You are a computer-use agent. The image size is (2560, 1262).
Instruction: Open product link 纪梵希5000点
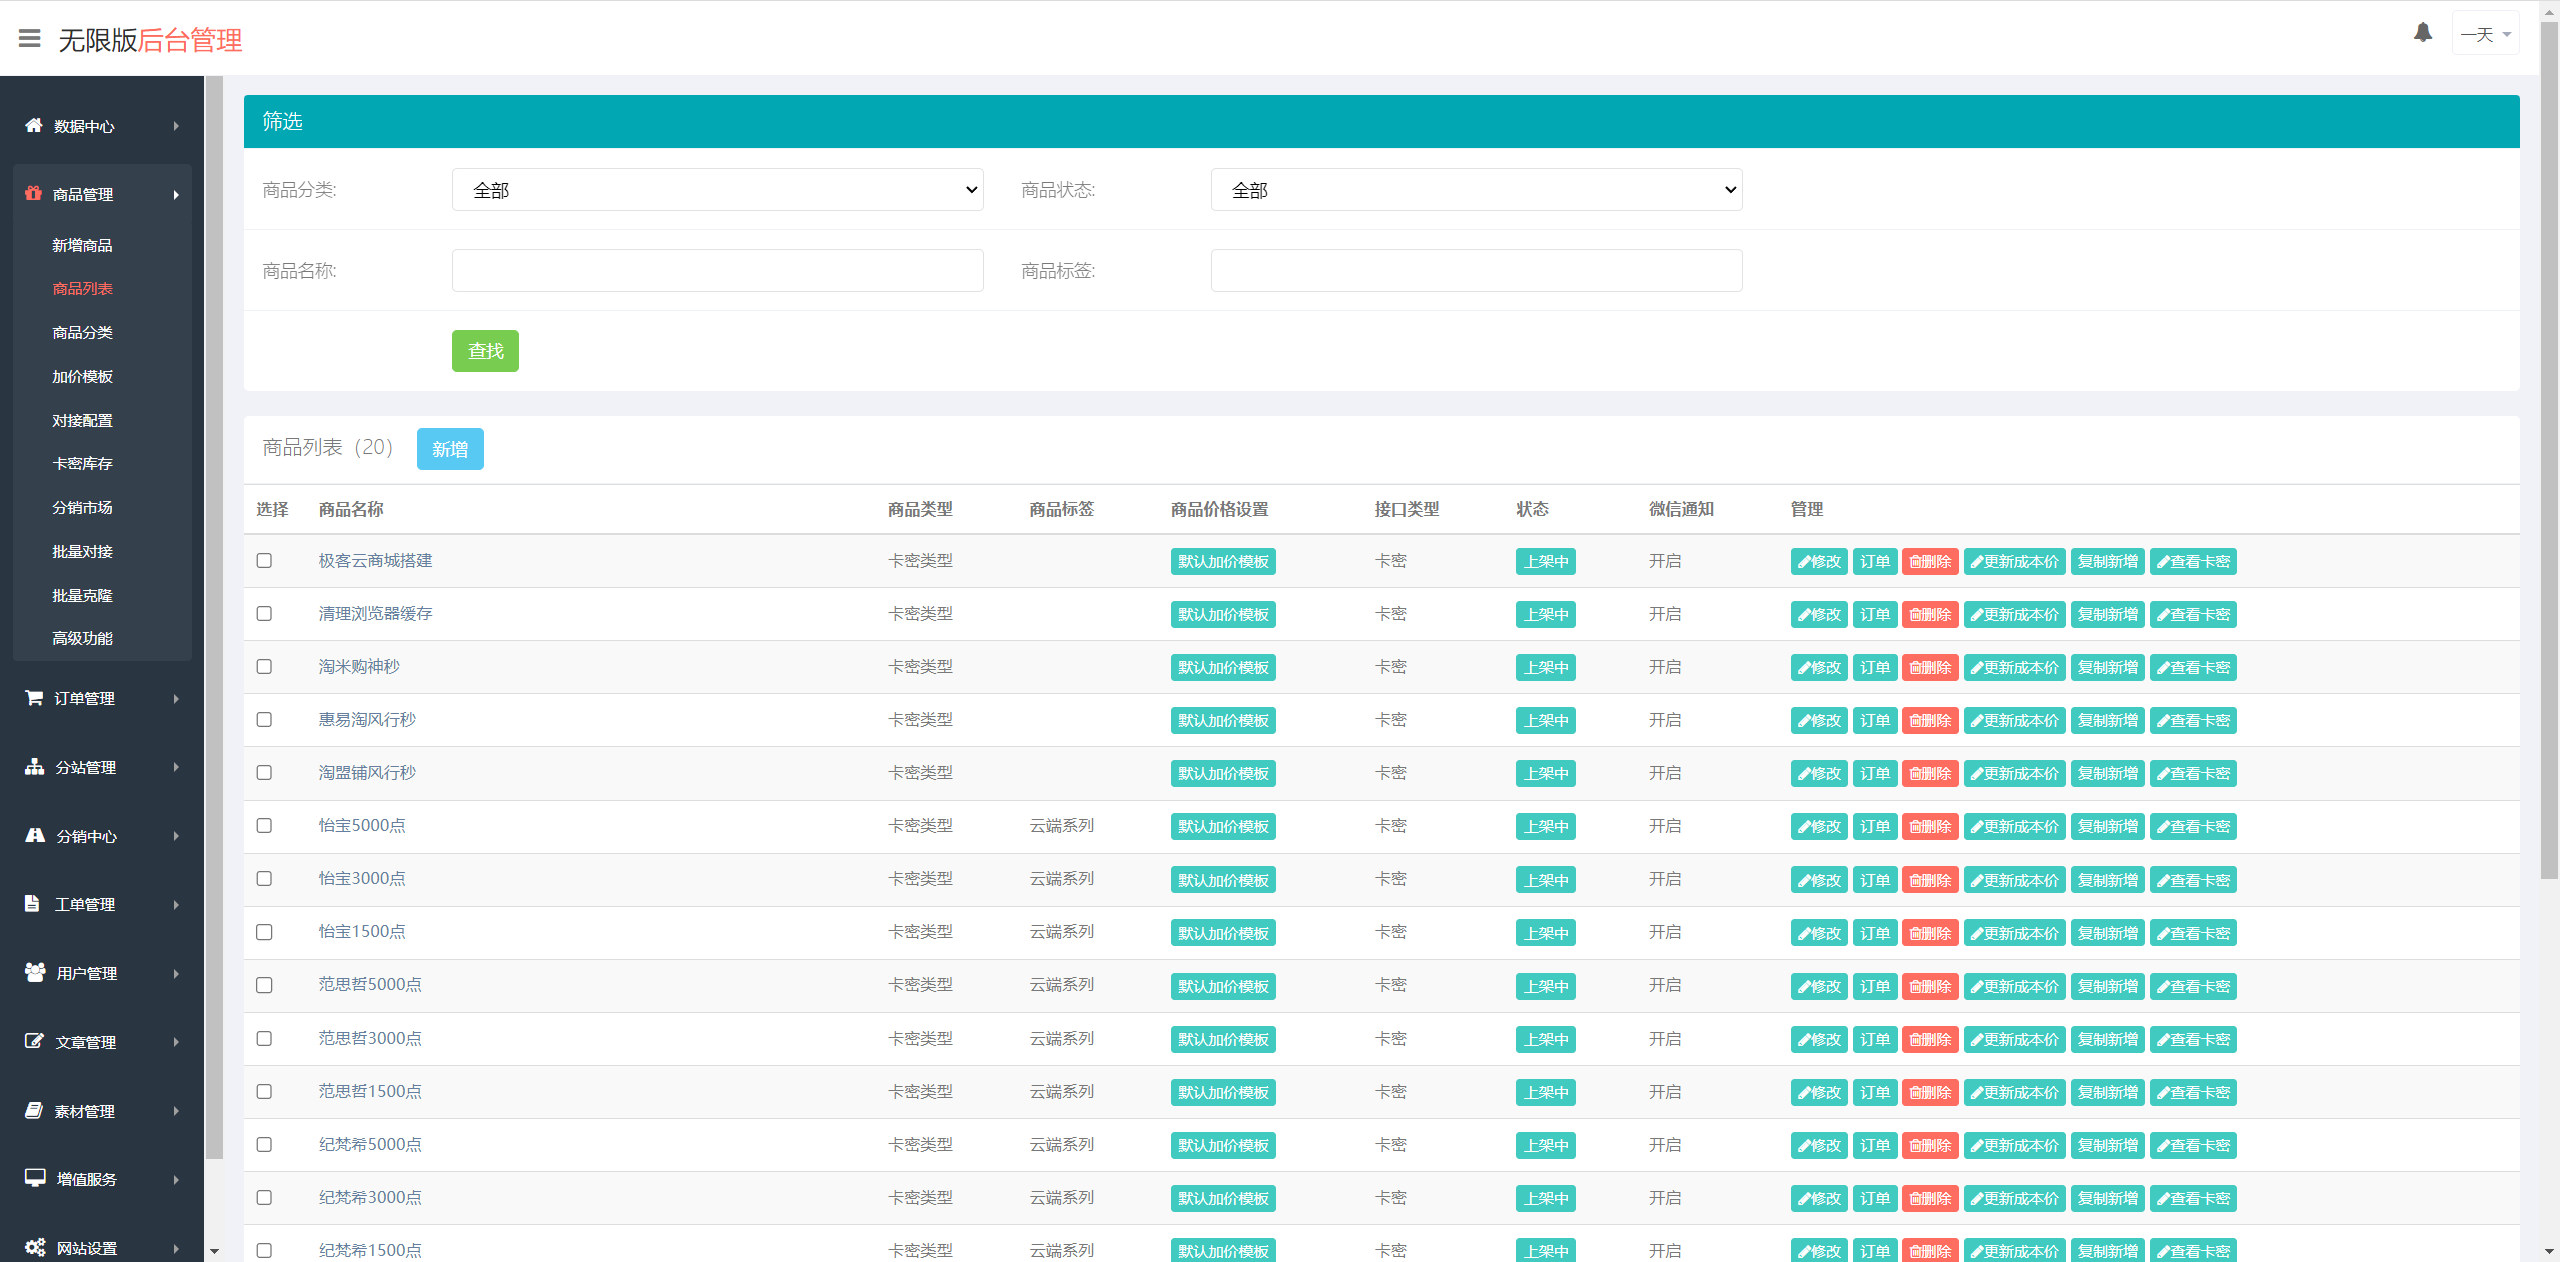click(x=370, y=1144)
